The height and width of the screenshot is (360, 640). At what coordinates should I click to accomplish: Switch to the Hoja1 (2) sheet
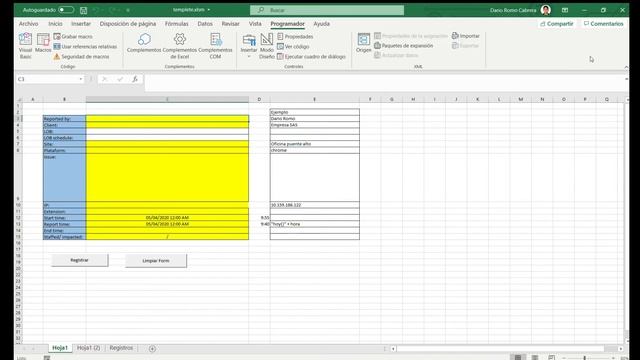tap(89, 348)
